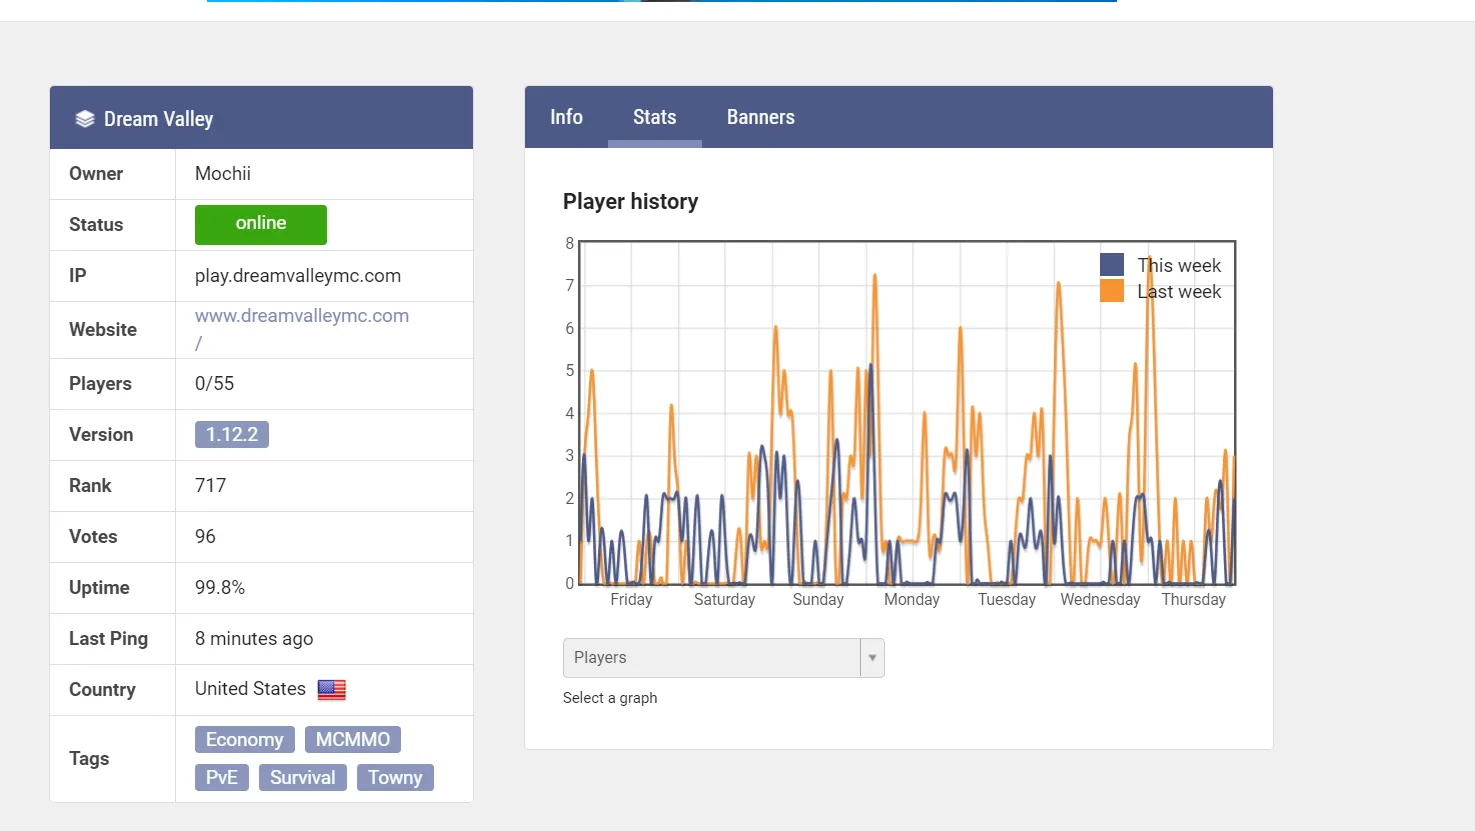Image resolution: width=1475 pixels, height=831 pixels.
Task: Click the votes value 96
Action: pos(205,537)
